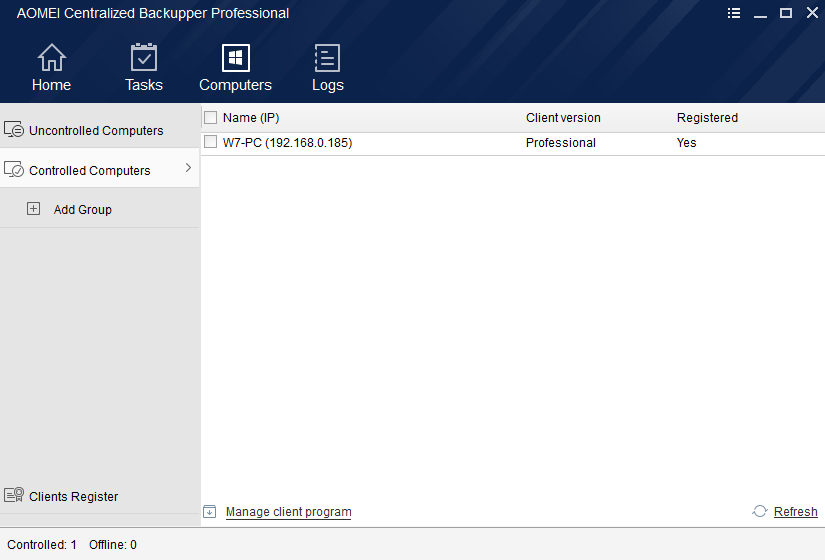This screenshot has width=825, height=560.
Task: Follow the Manage client program link
Action: click(288, 512)
